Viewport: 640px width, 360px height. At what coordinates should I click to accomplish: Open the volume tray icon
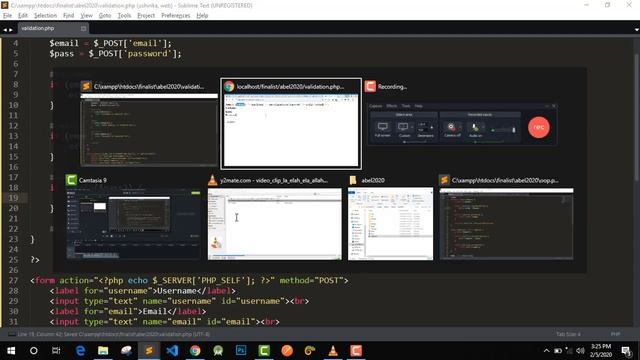580,351
